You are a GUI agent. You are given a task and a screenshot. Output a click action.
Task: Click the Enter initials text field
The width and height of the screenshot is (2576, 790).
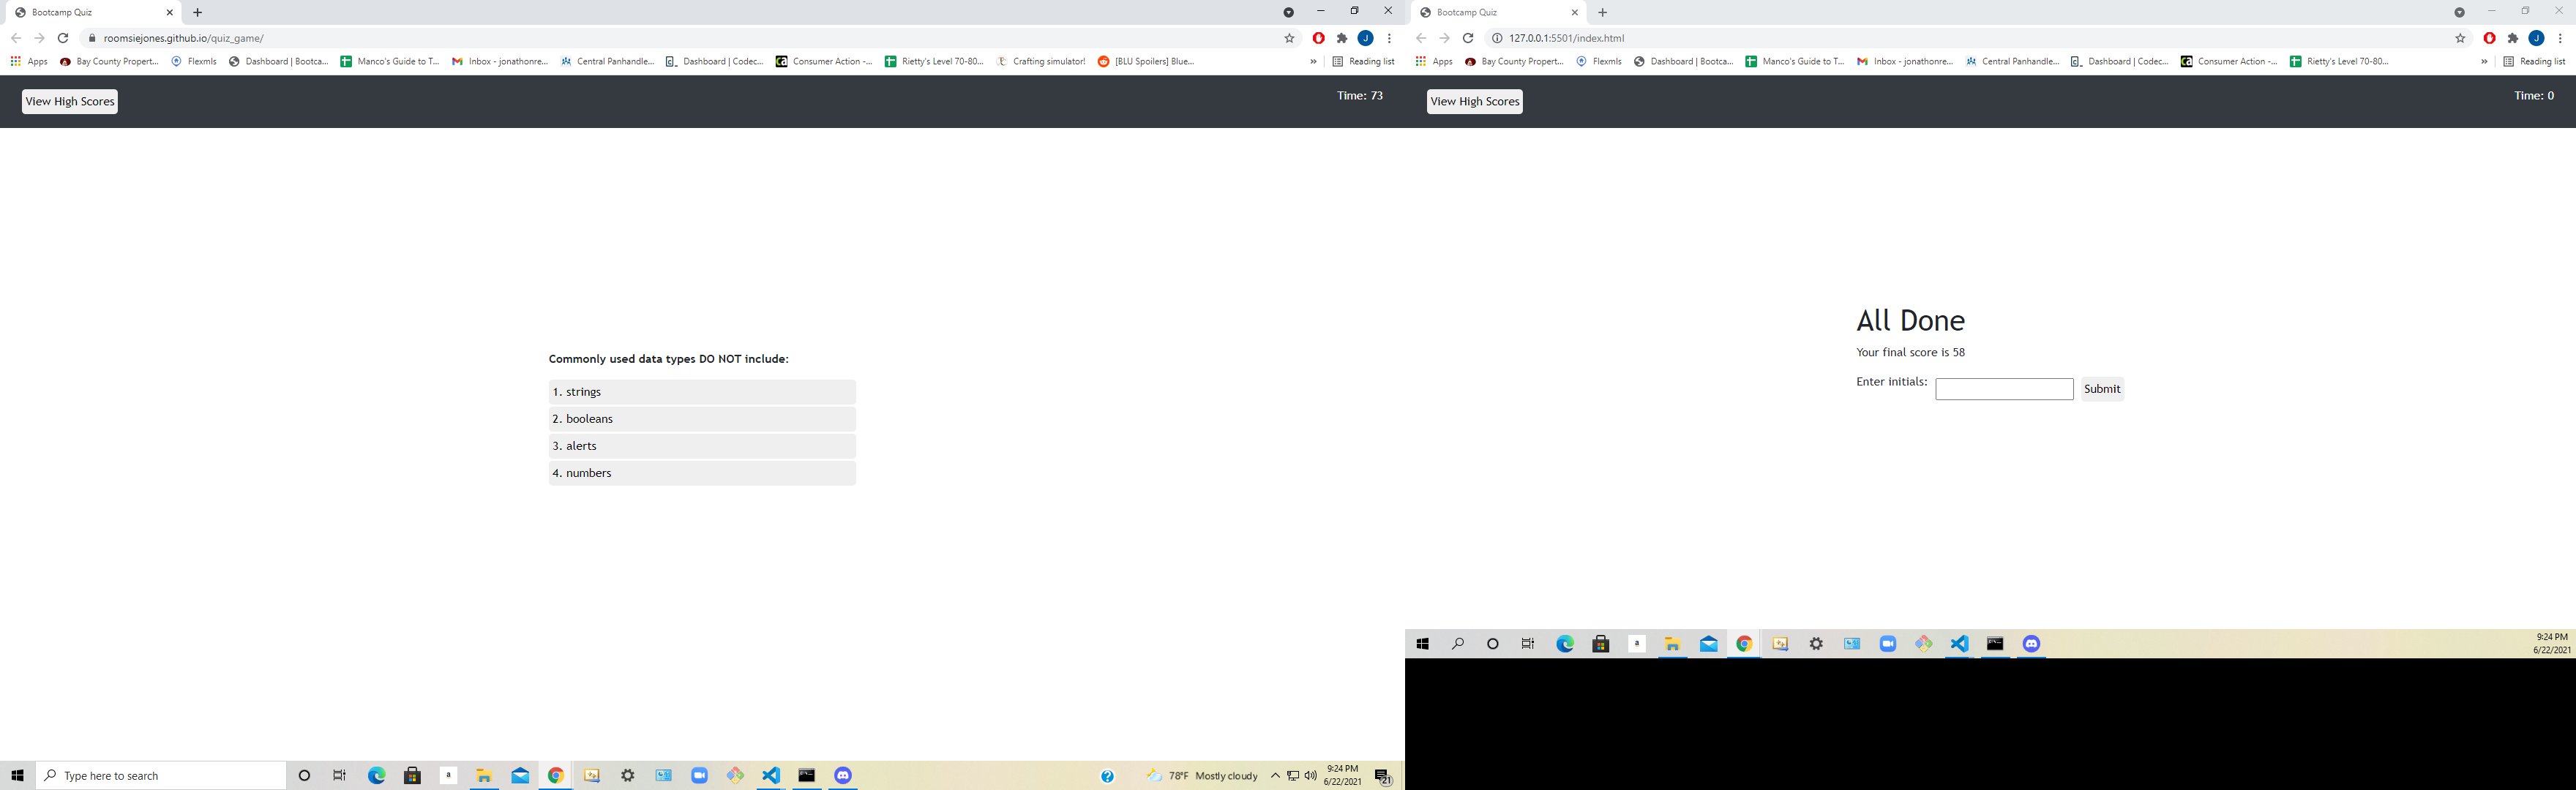coord(2003,389)
